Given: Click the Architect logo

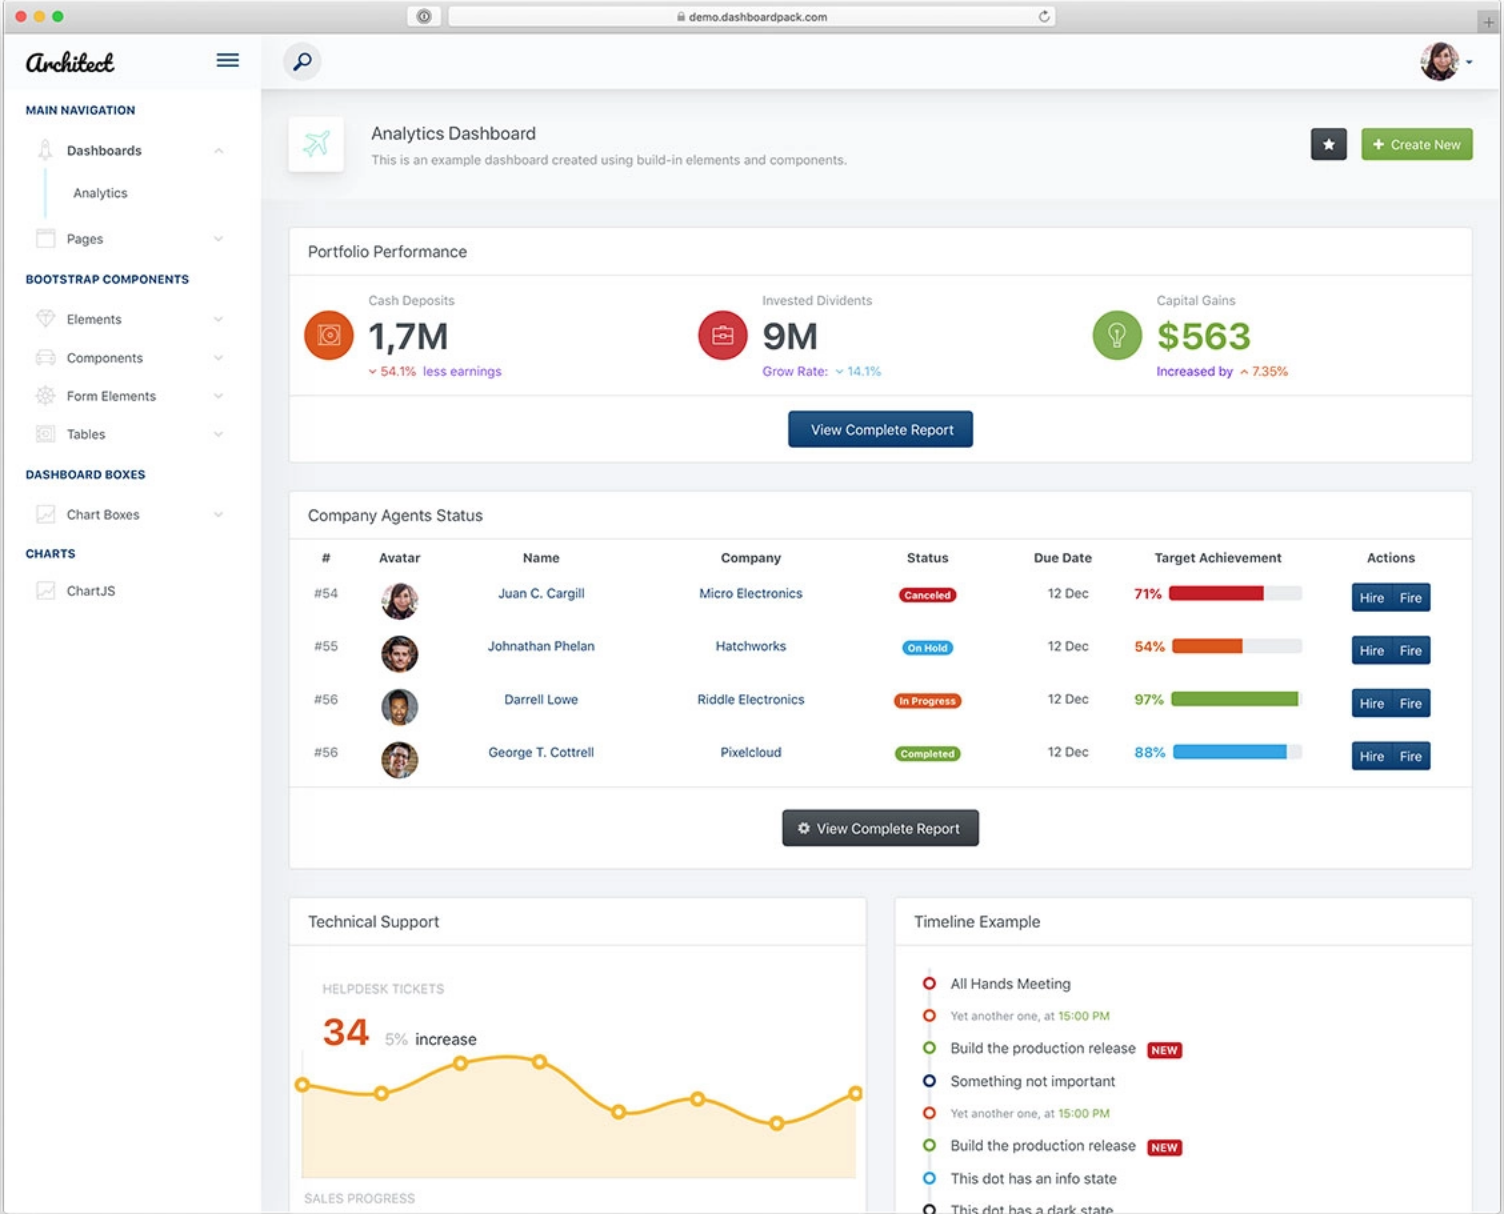Looking at the screenshot, I should [70, 62].
